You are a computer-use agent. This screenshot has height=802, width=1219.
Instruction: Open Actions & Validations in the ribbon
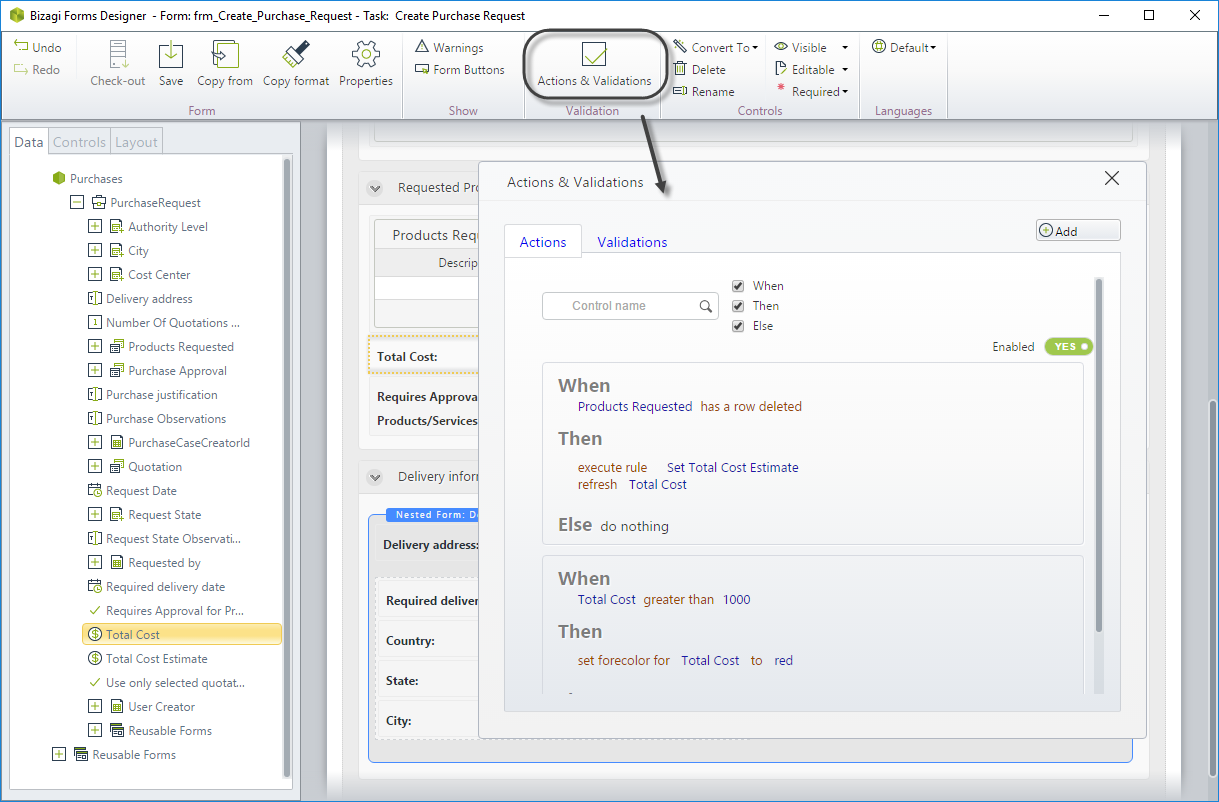594,64
